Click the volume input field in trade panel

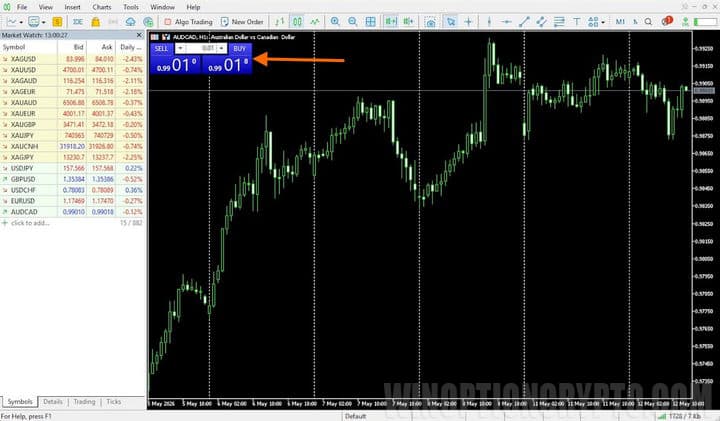[x=201, y=48]
